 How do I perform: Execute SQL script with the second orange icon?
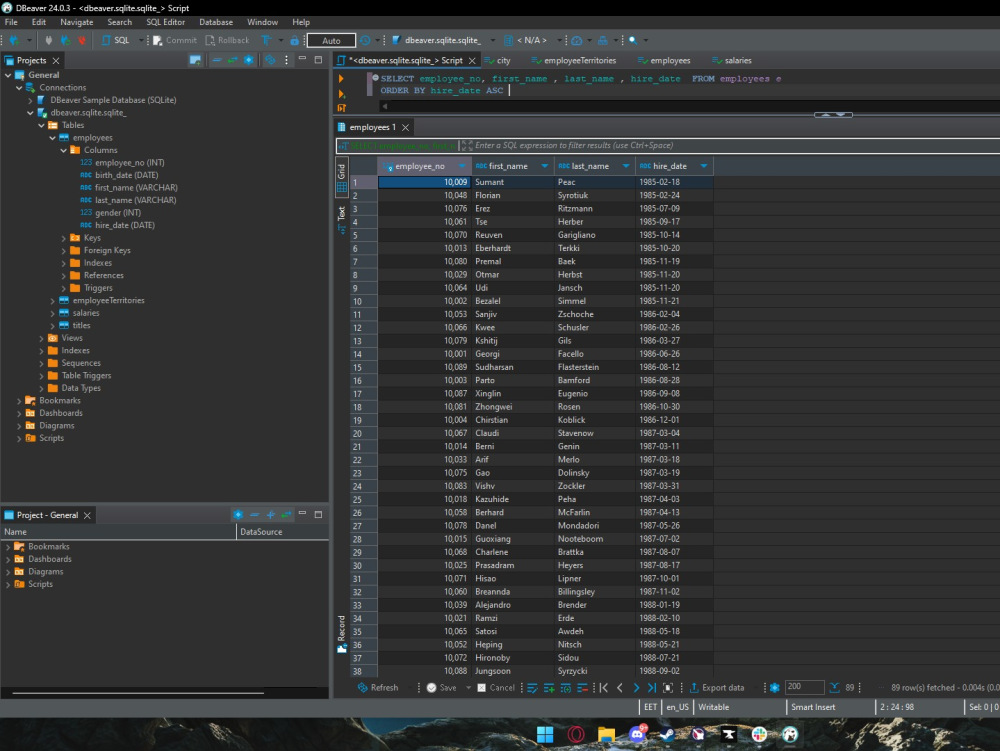pos(341,94)
